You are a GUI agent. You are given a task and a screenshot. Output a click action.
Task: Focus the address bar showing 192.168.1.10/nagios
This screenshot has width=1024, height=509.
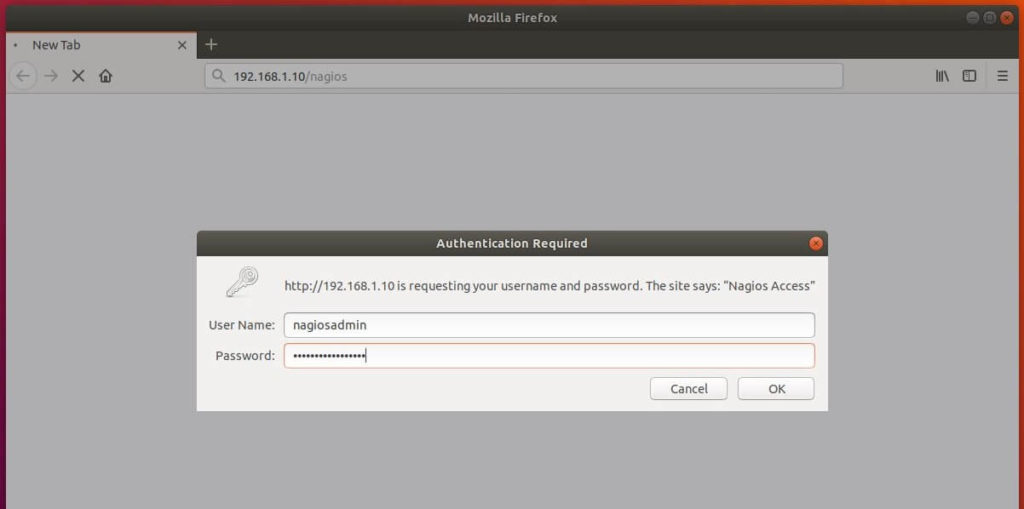tap(524, 76)
